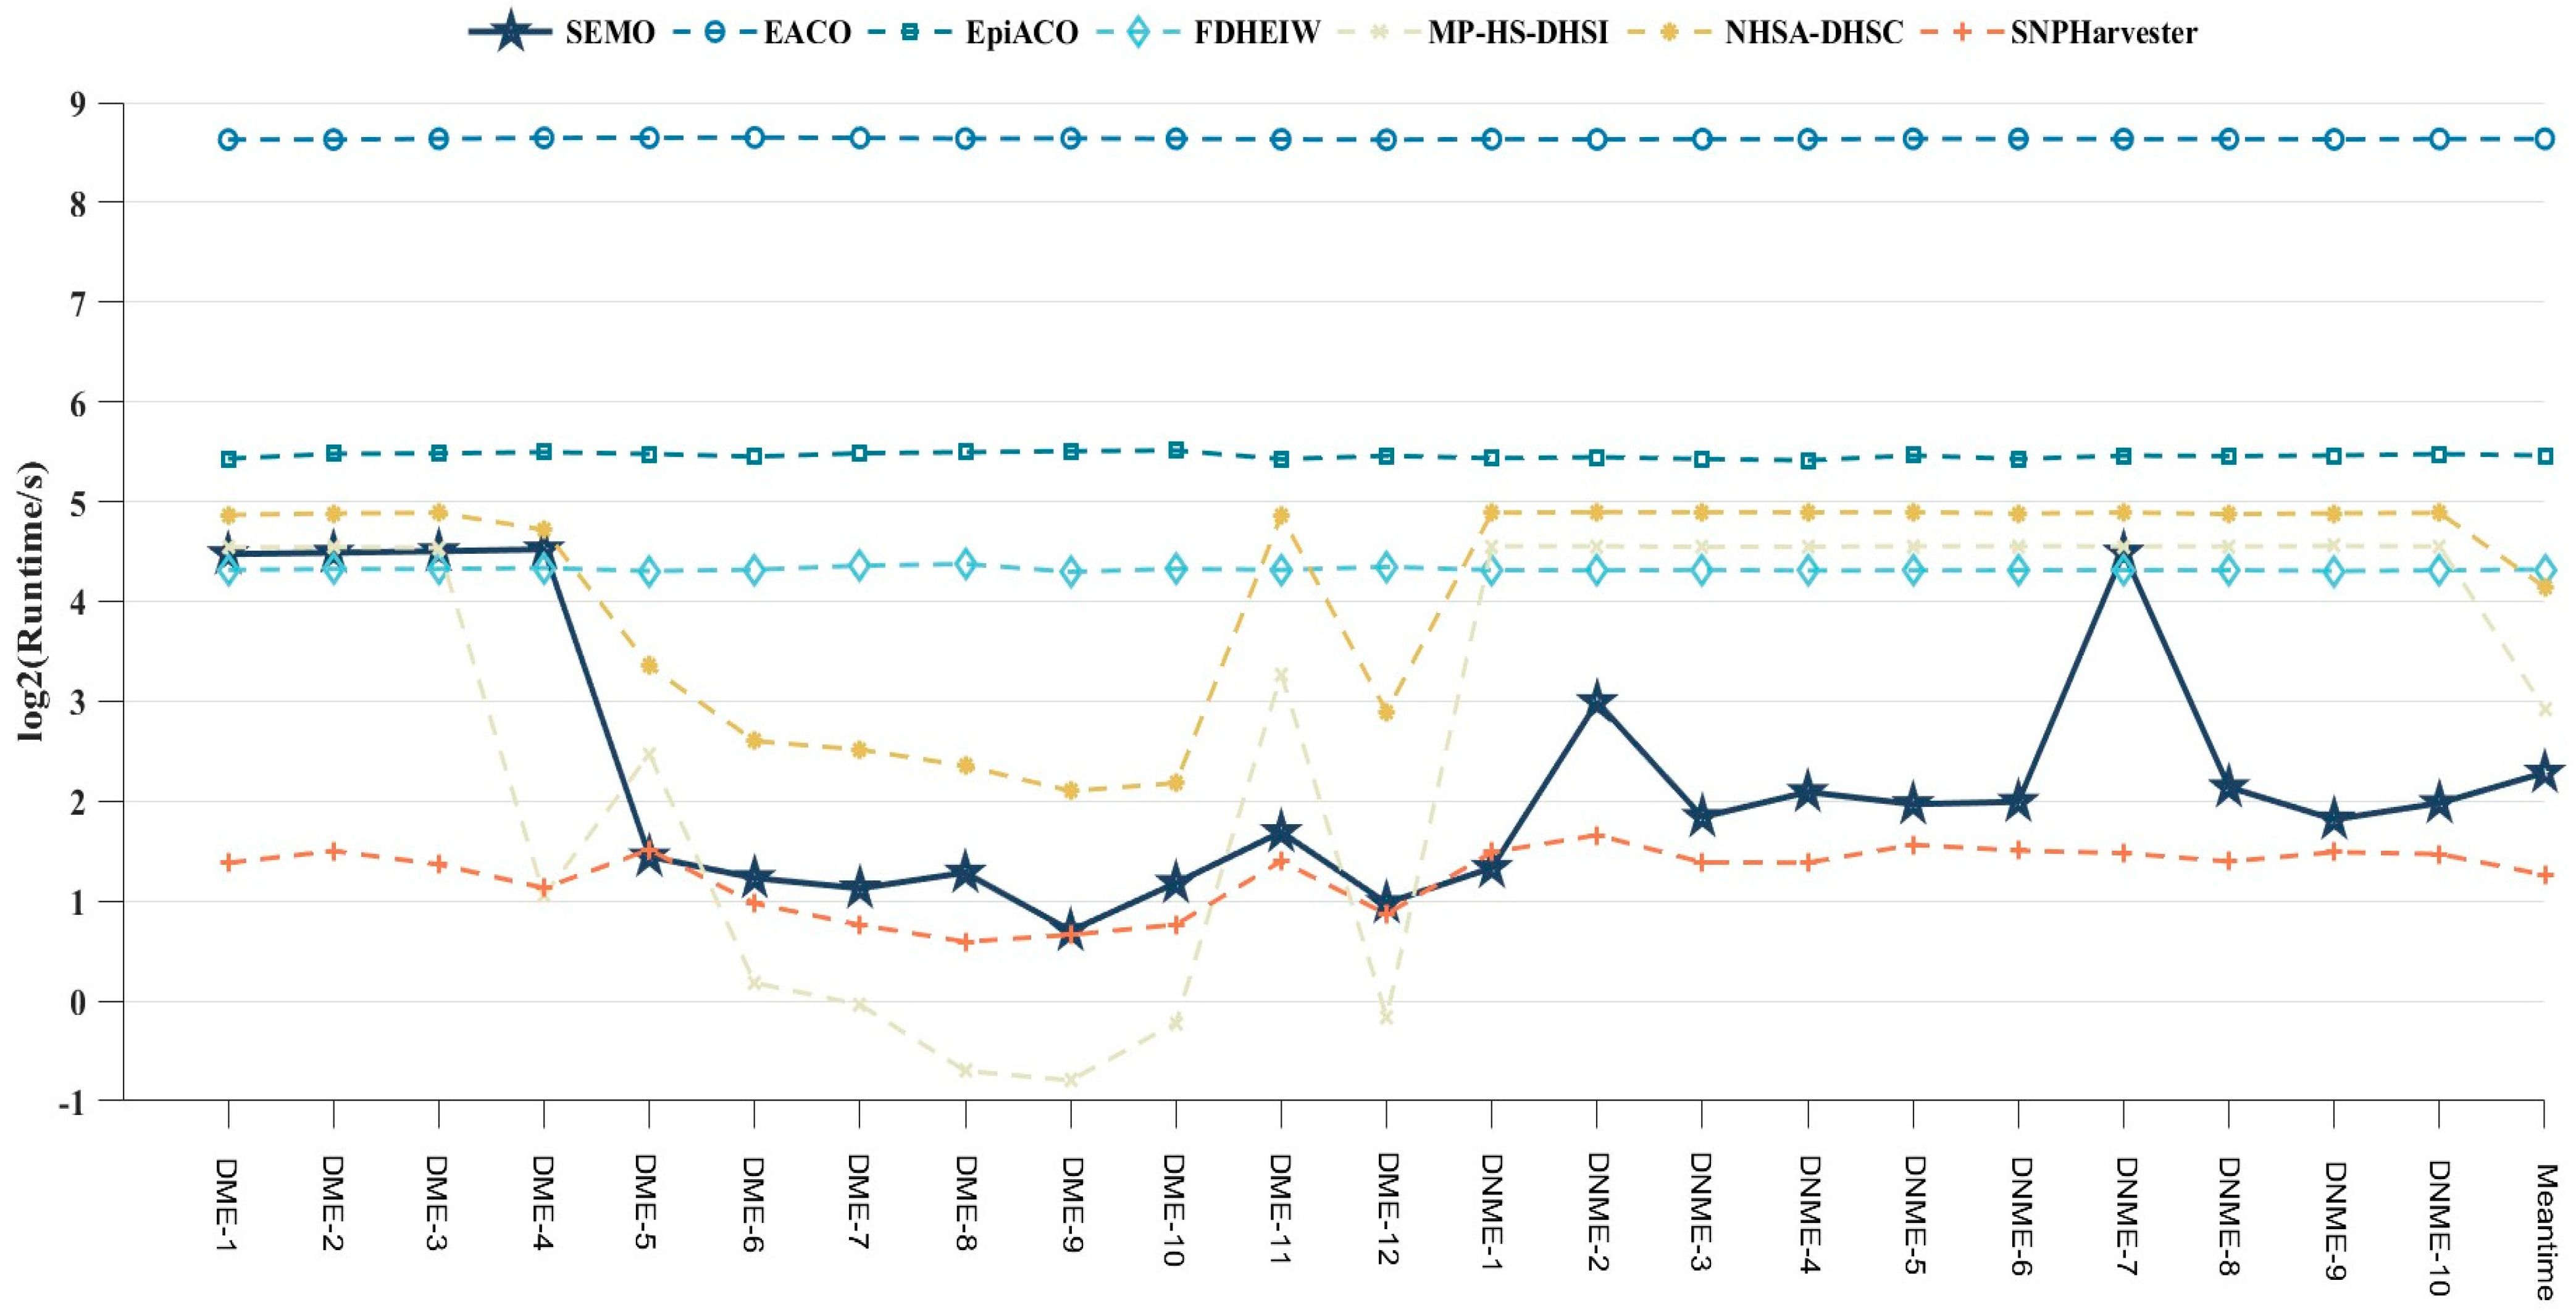
Task: Click the NHSA-DHSC point at DME-12
Action: tap(1386, 712)
